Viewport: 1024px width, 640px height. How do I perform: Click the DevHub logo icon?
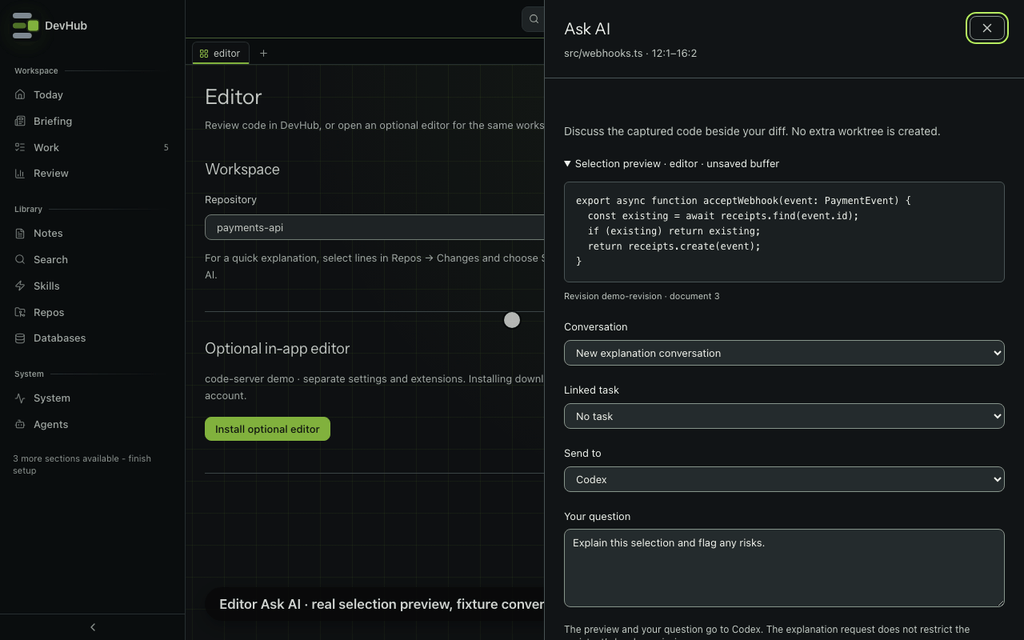pos(25,25)
